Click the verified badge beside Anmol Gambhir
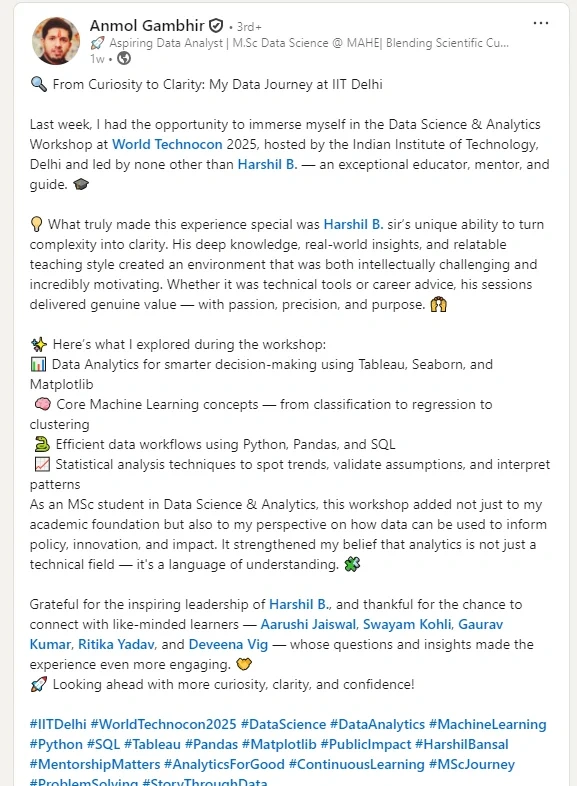Image resolution: width=577 pixels, height=786 pixels. (216, 25)
